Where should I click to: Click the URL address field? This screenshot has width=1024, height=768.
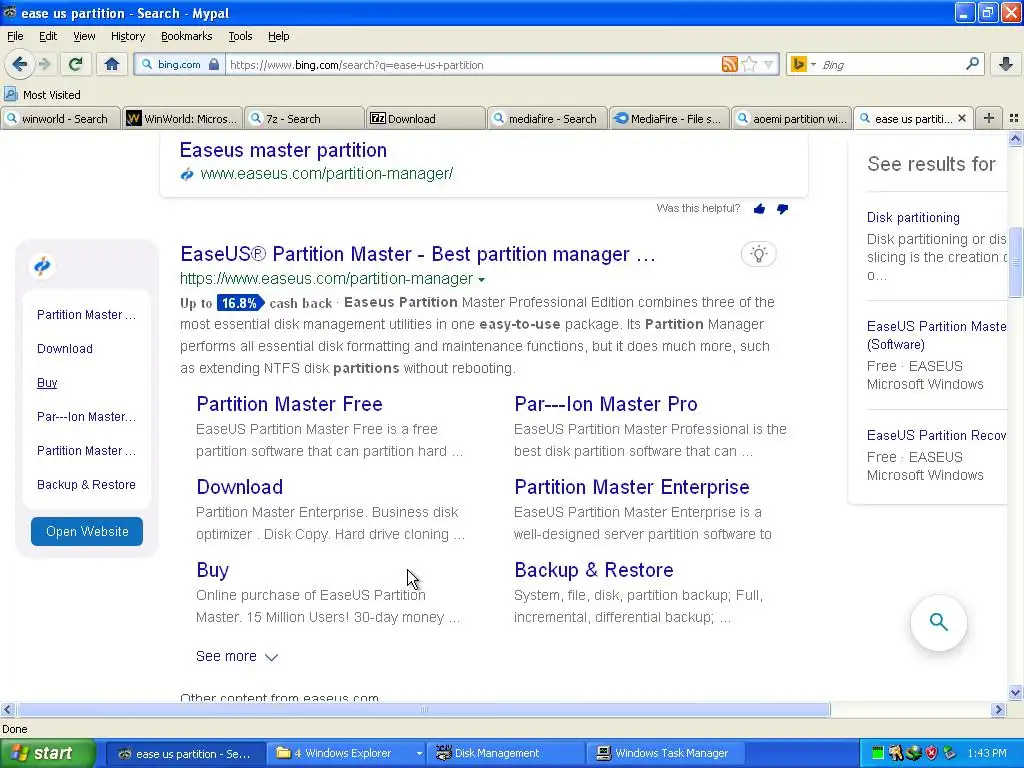point(473,65)
